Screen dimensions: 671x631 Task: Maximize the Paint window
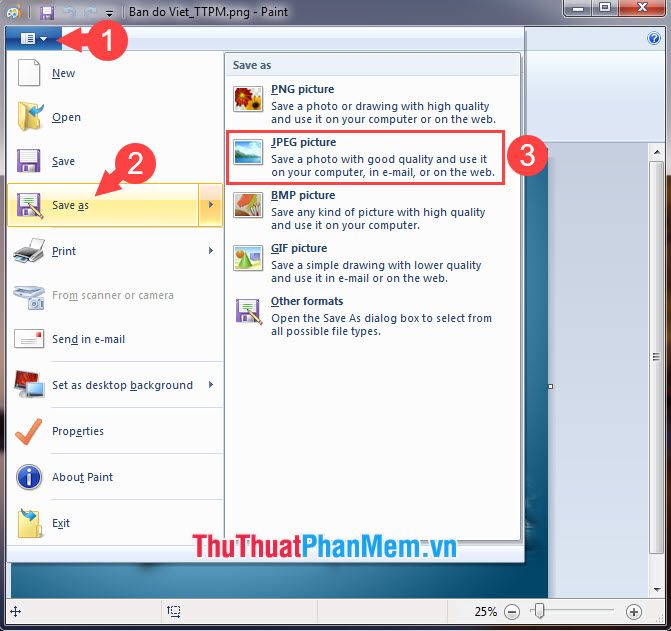click(605, 8)
